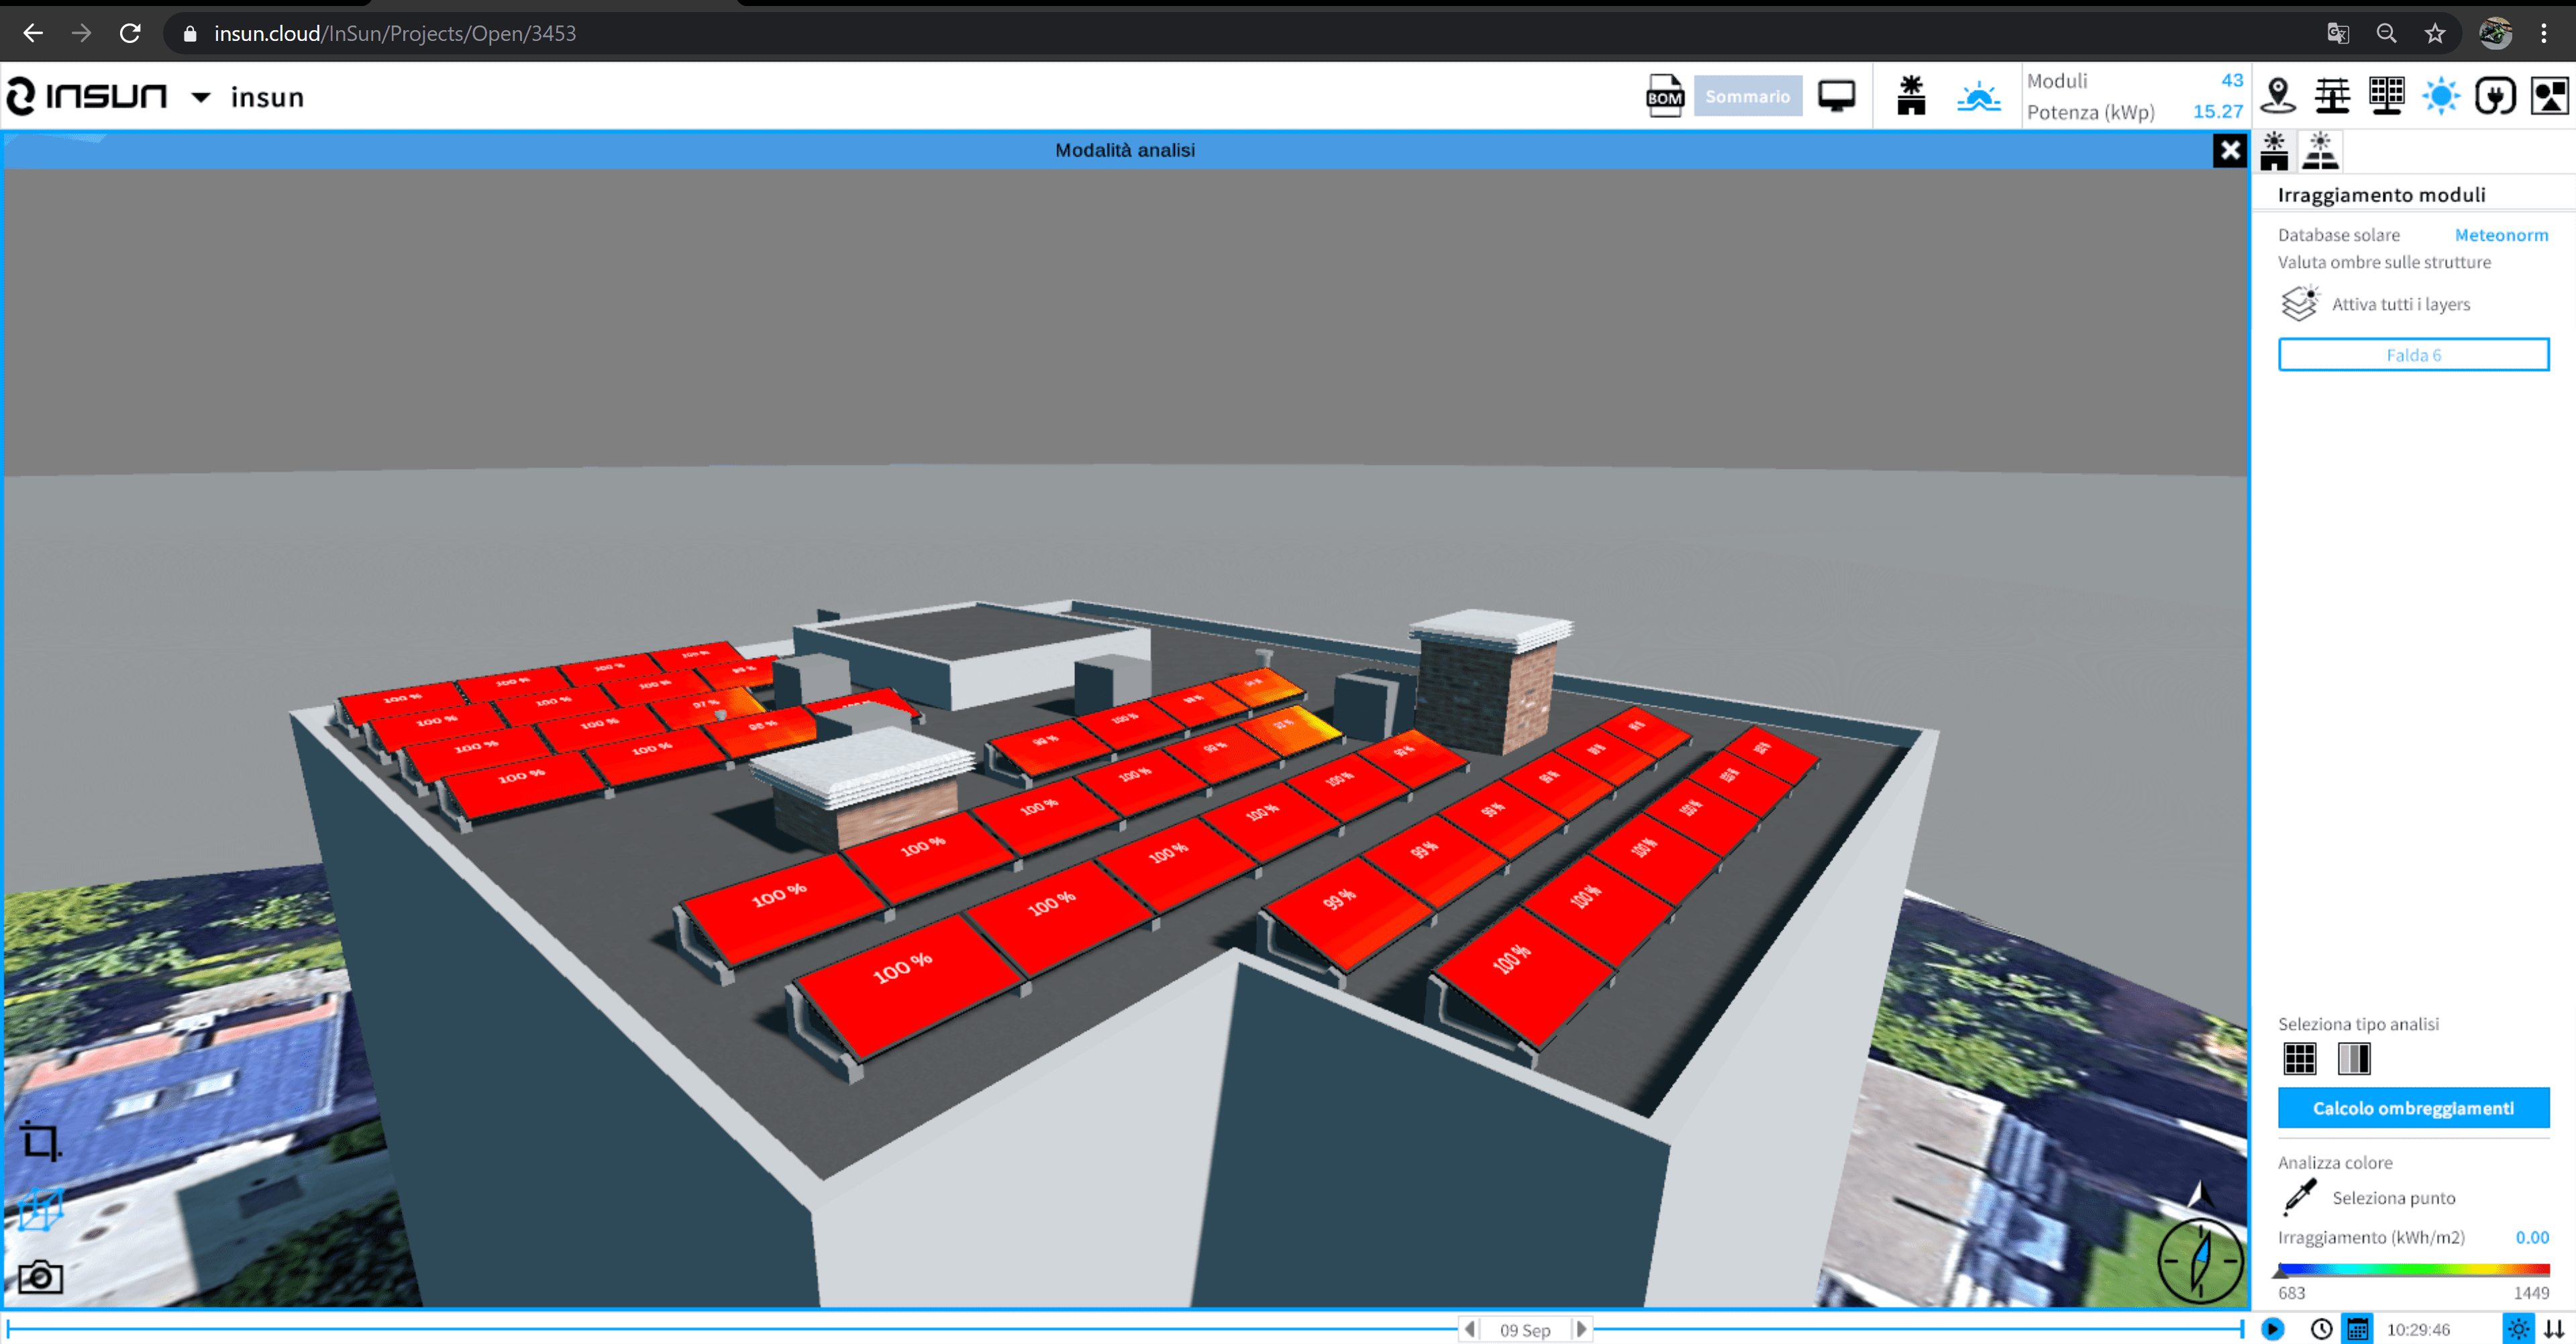Switch to modules irradiation tab

point(2320,151)
